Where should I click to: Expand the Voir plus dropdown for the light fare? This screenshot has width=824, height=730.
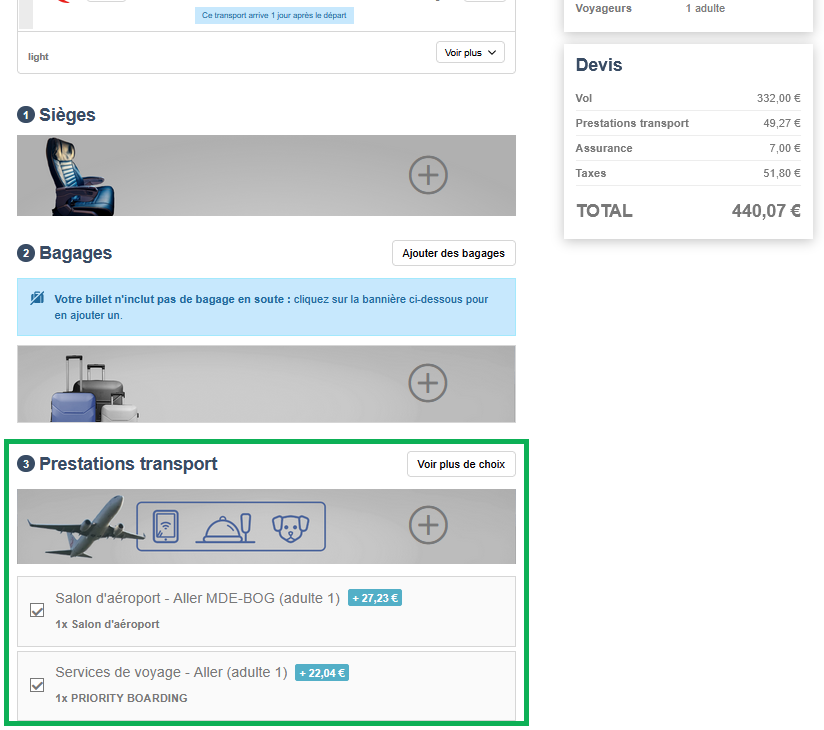pos(470,53)
